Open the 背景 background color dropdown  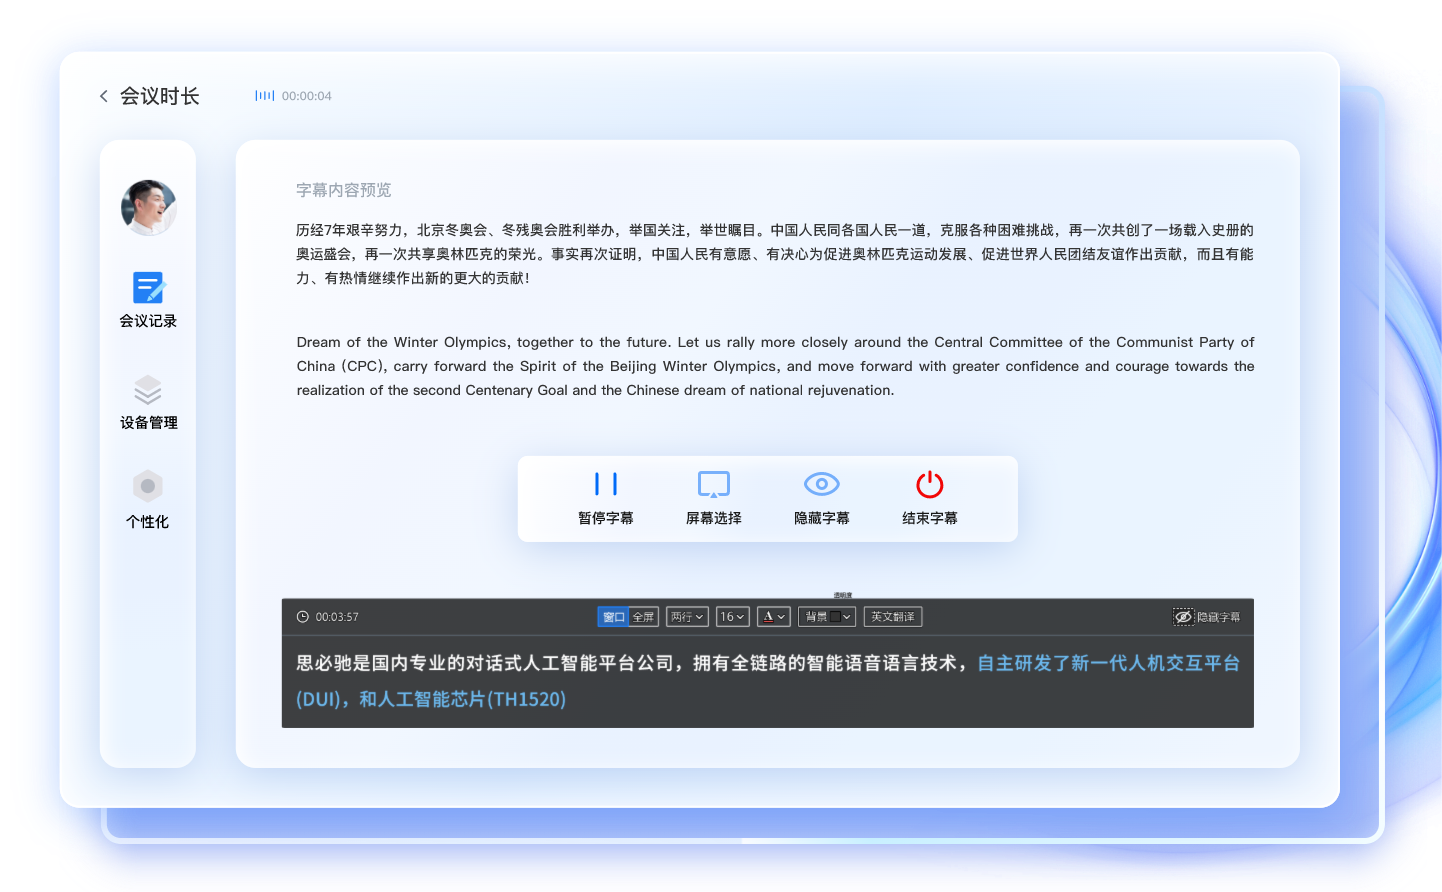tap(827, 617)
